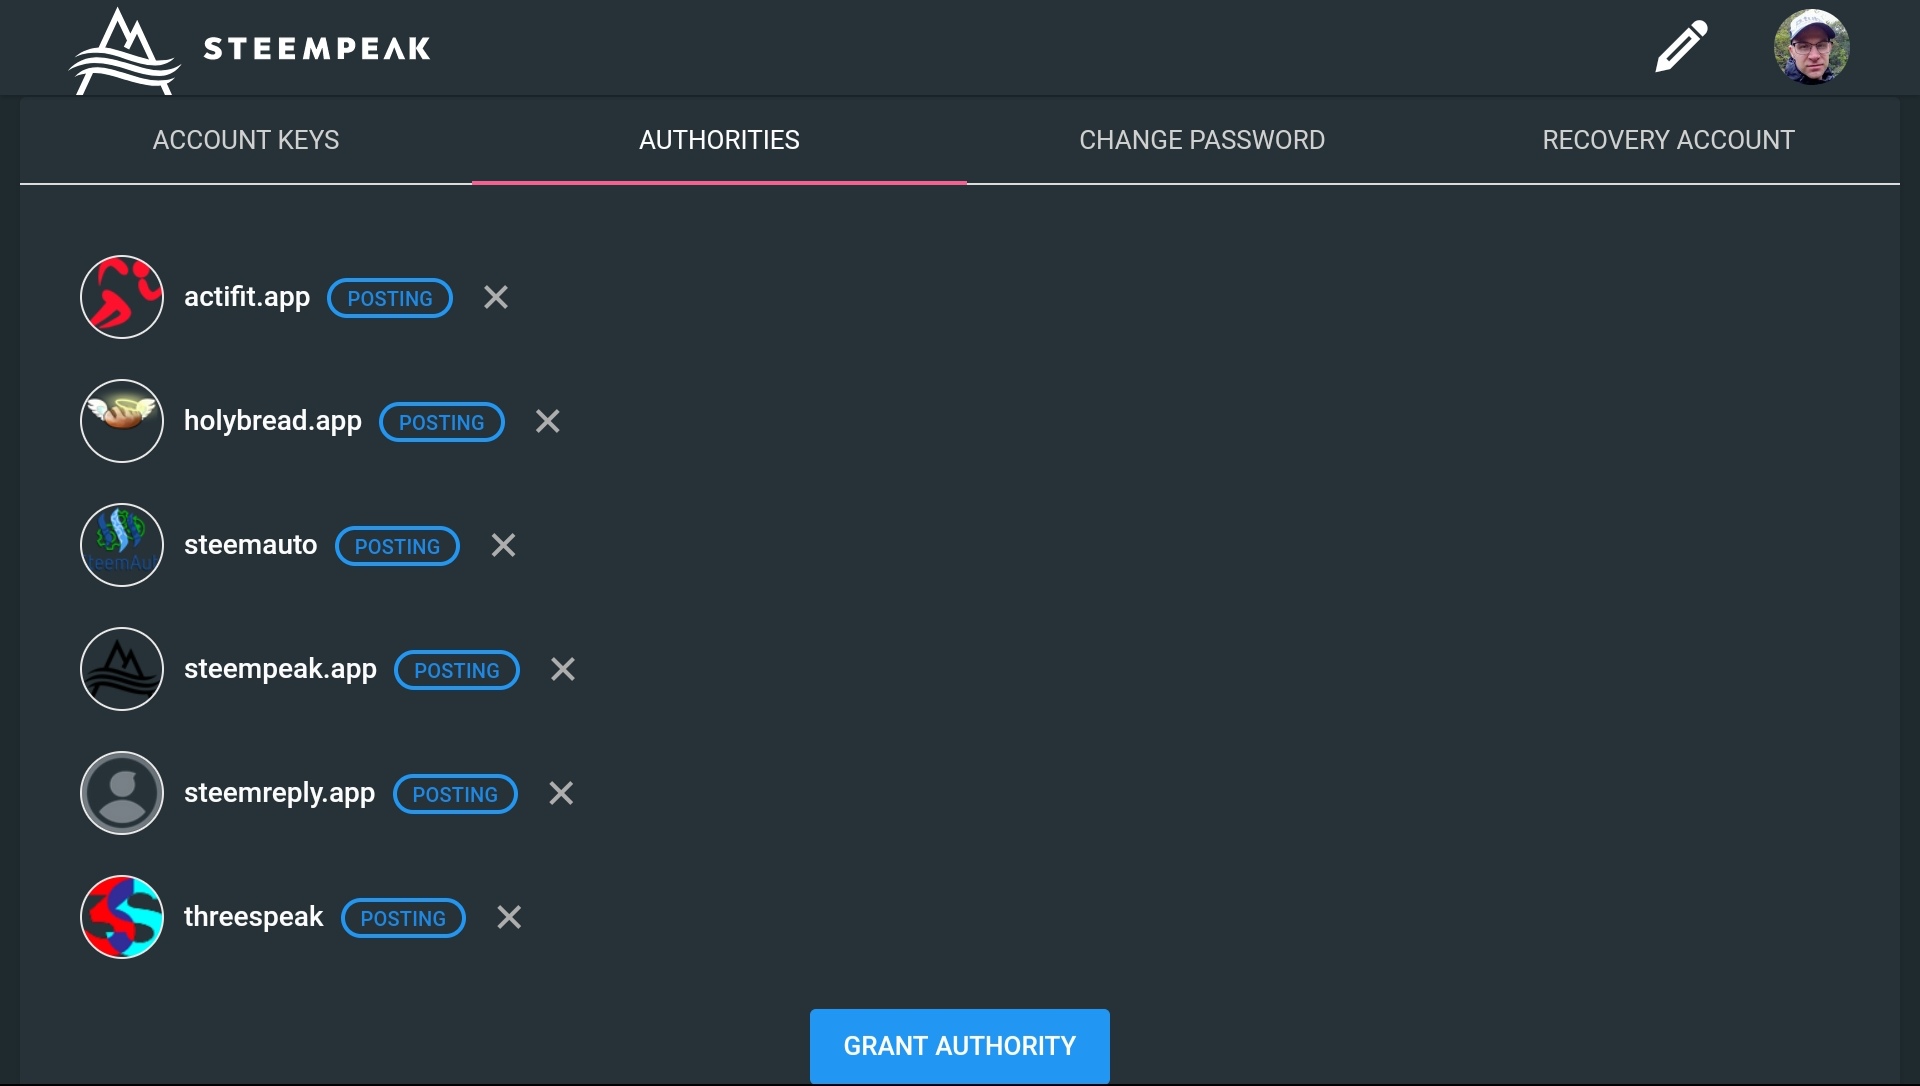Image resolution: width=1920 pixels, height=1086 pixels.
Task: Click the STEEMPEAK brand text
Action: 317,48
